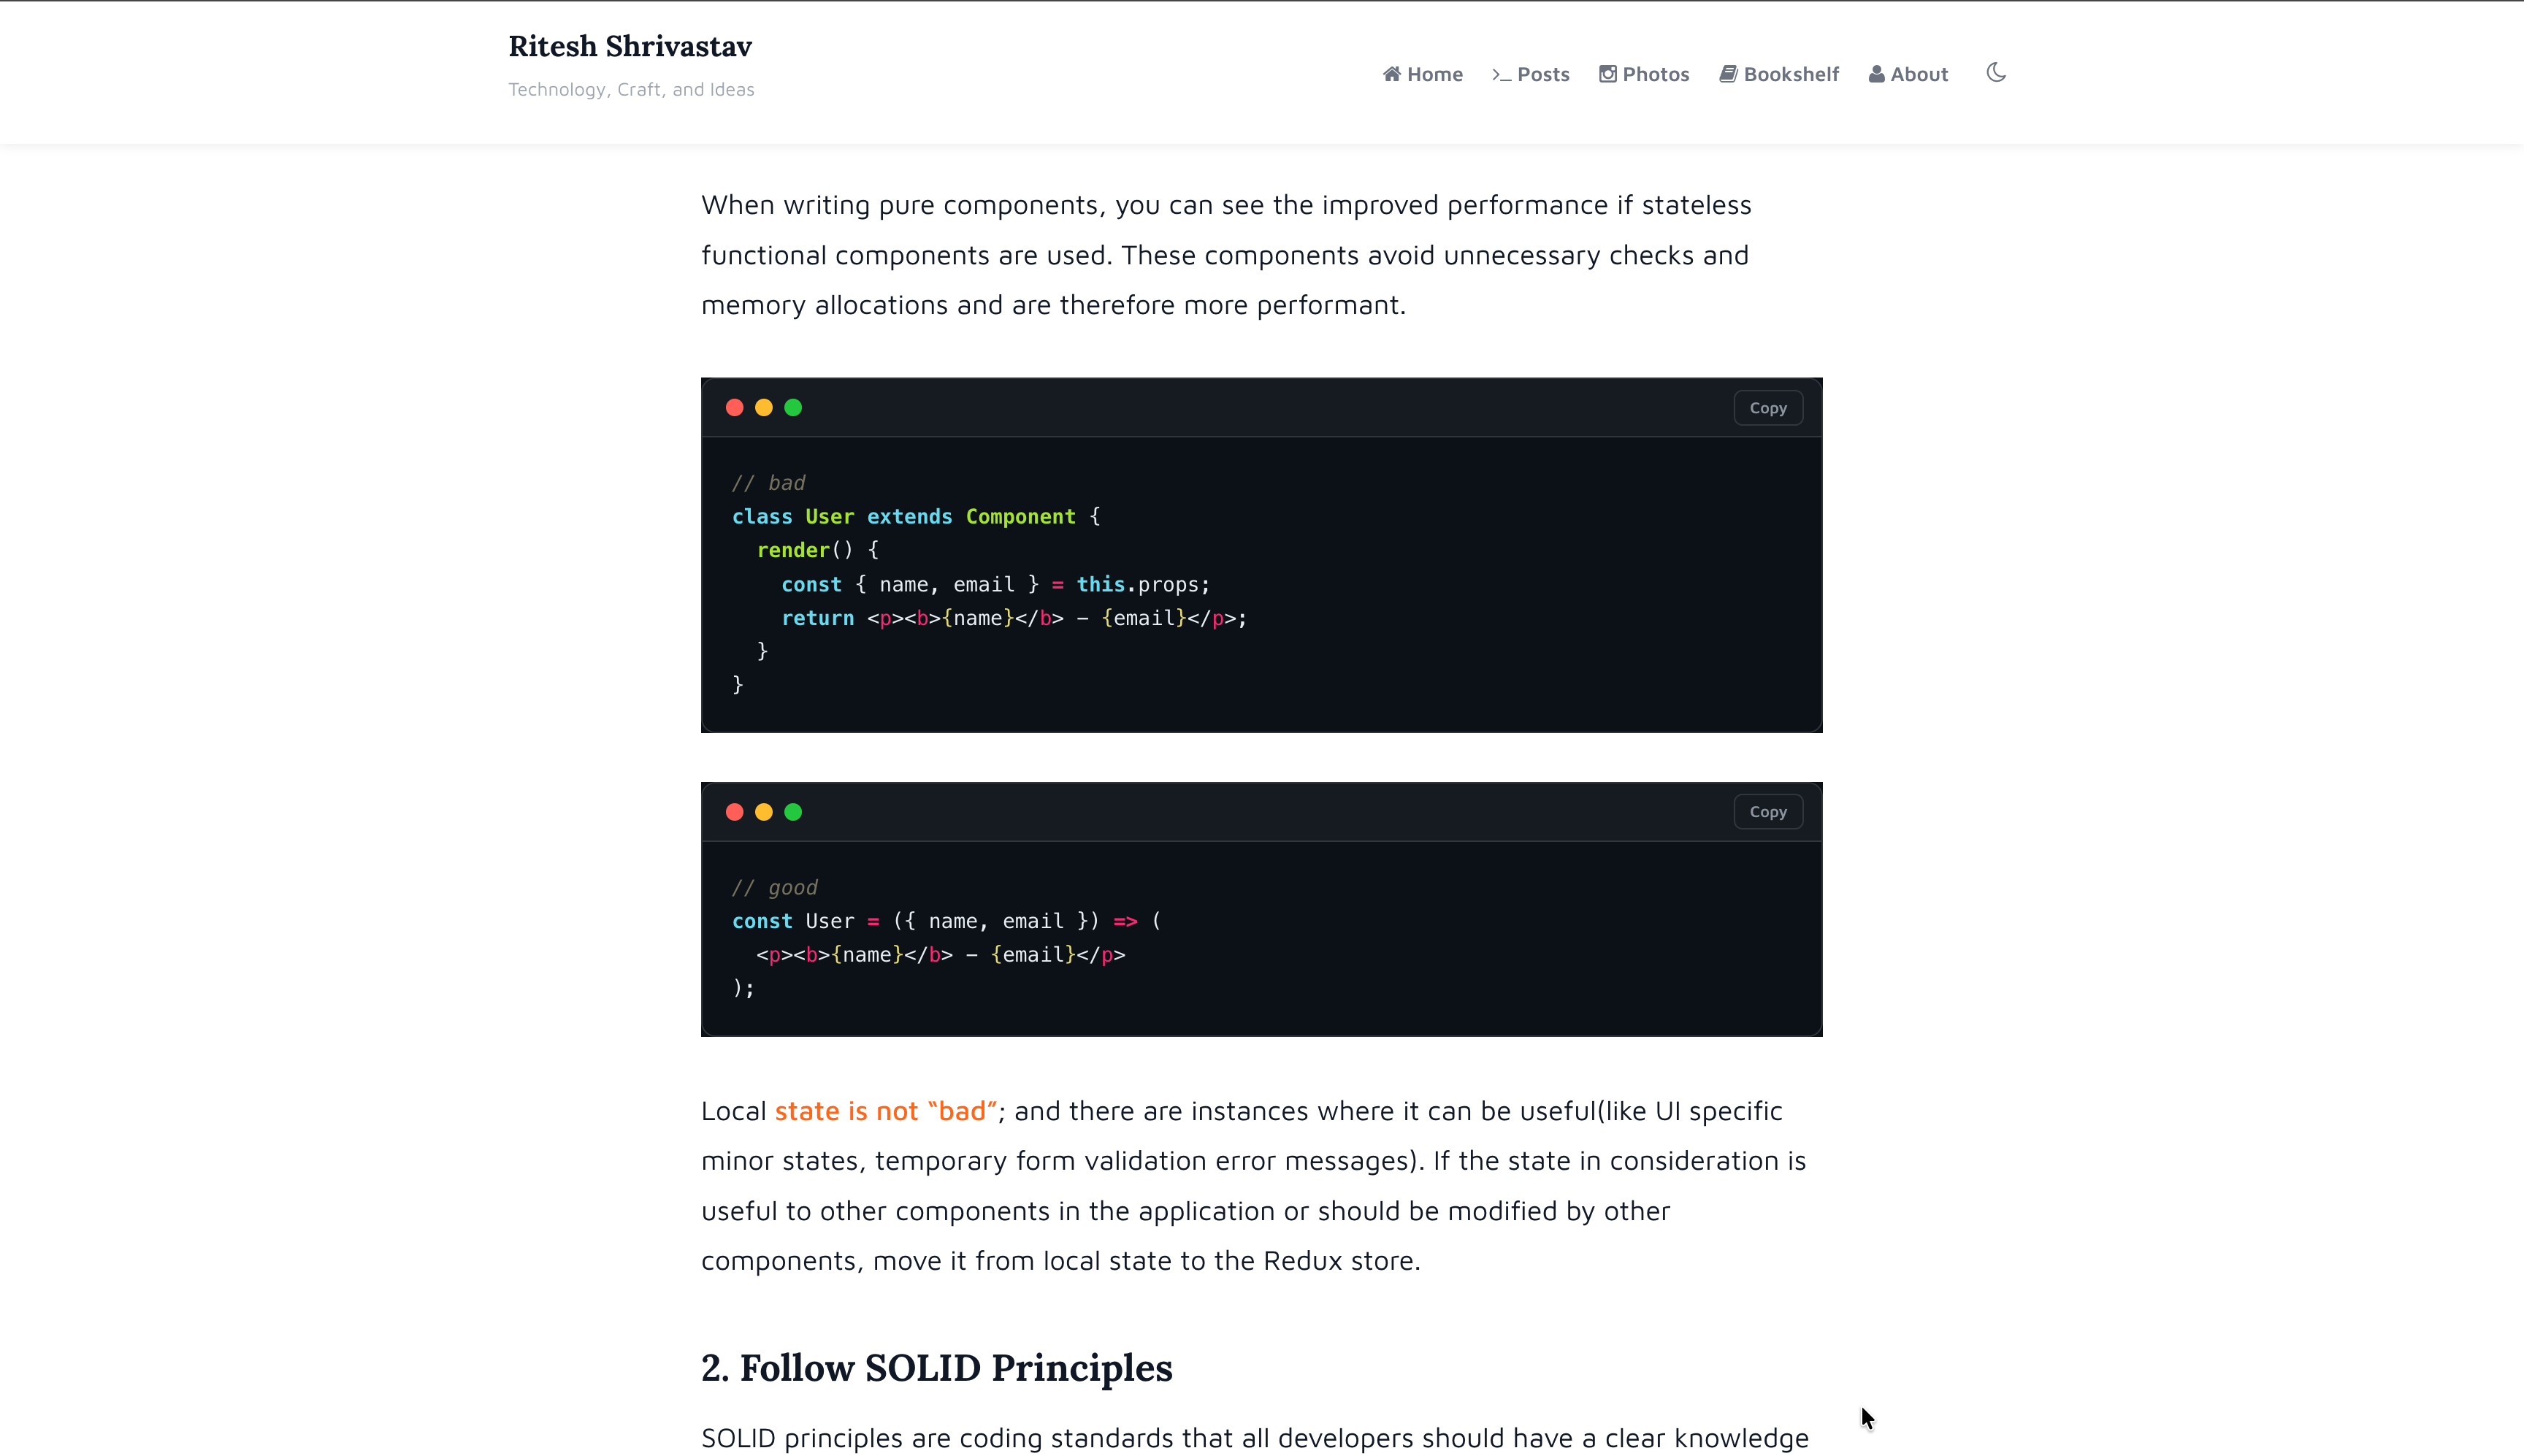Open the Posts menu item

click(x=1542, y=74)
